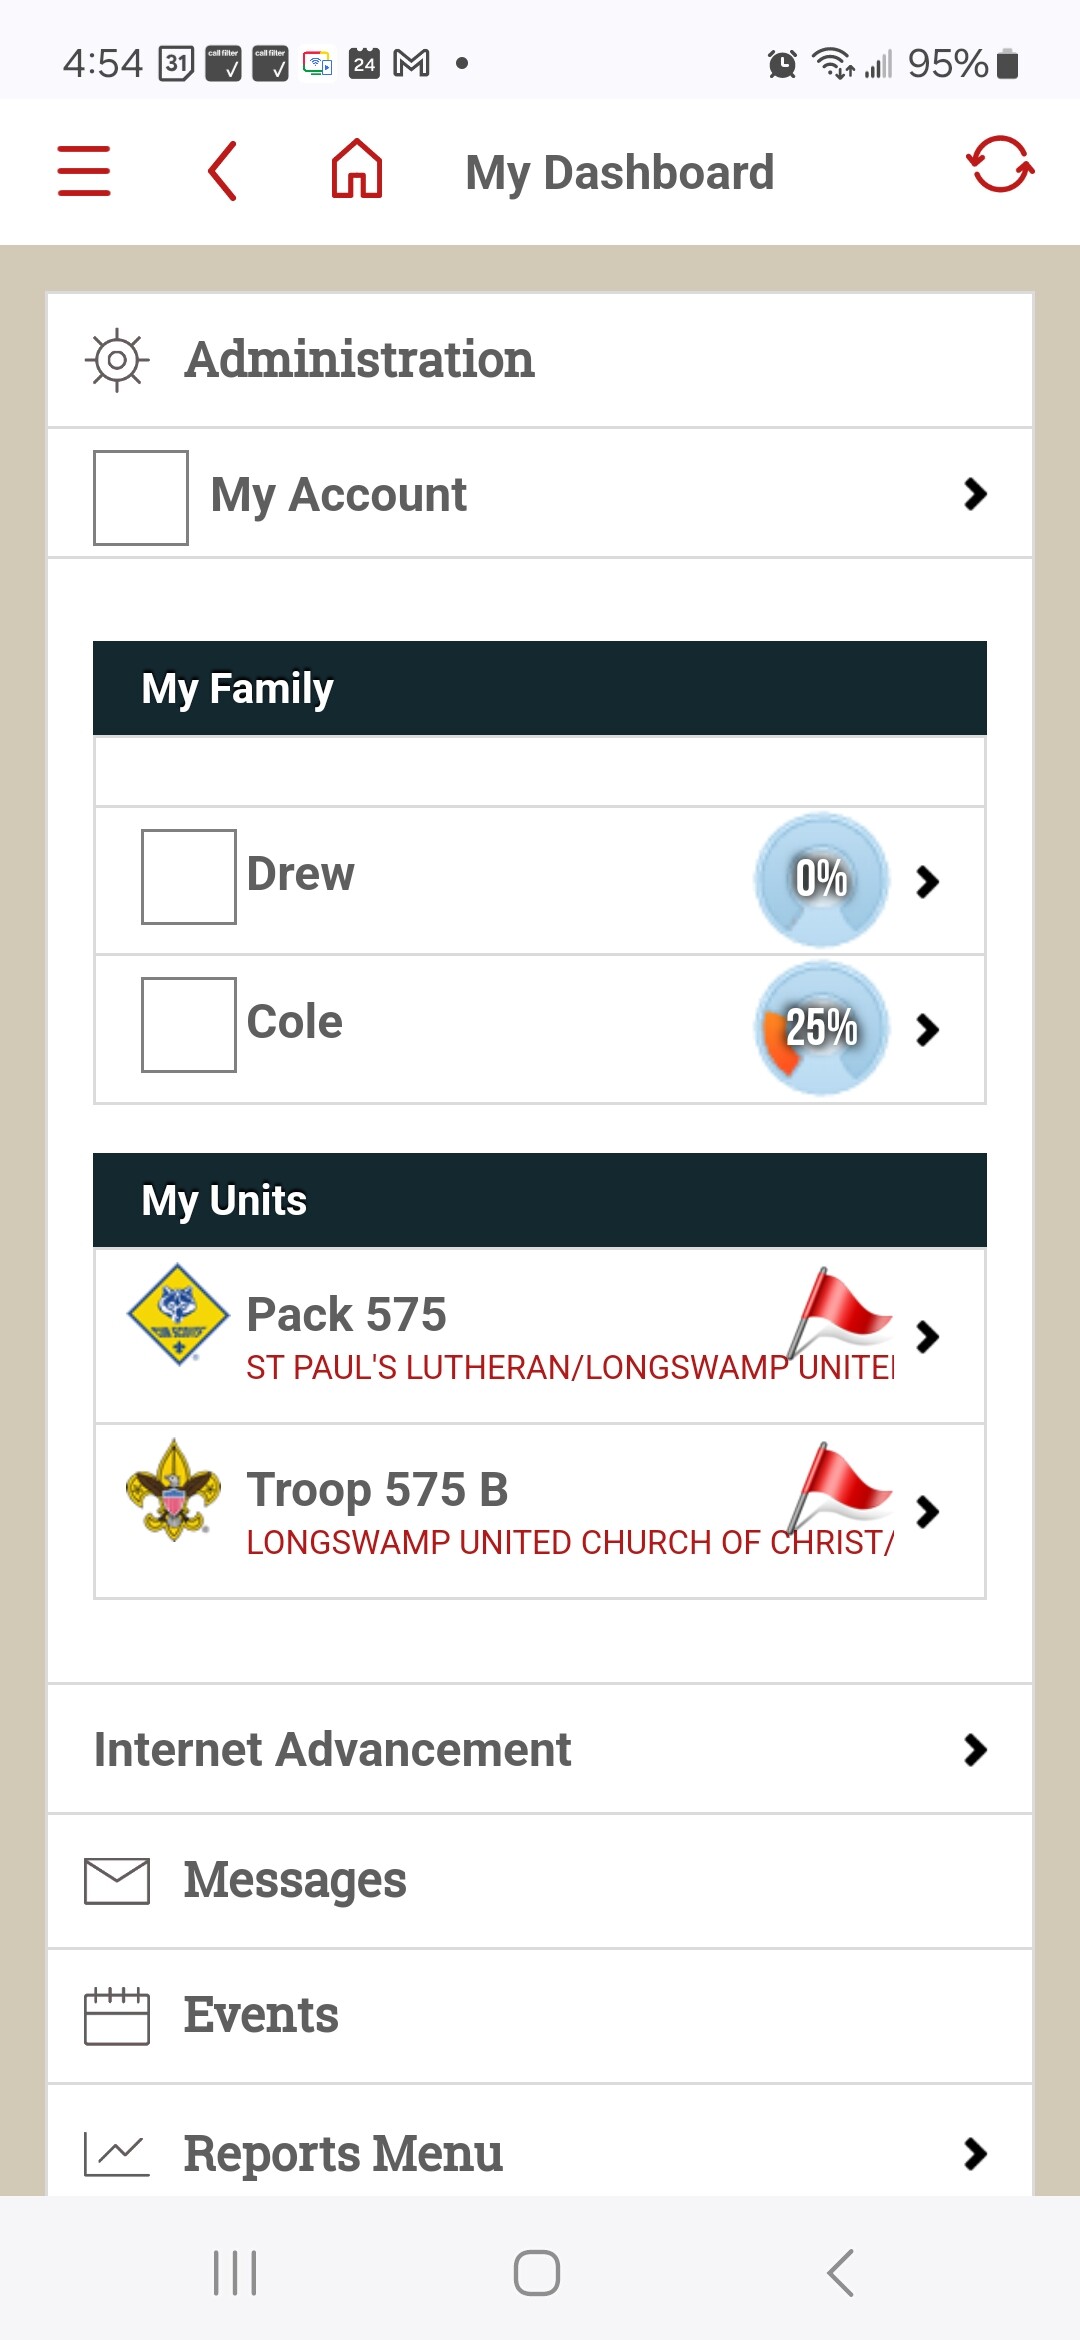The width and height of the screenshot is (1080, 2340).
Task: Tap Cole's 25% progress circle
Action: tap(822, 1028)
